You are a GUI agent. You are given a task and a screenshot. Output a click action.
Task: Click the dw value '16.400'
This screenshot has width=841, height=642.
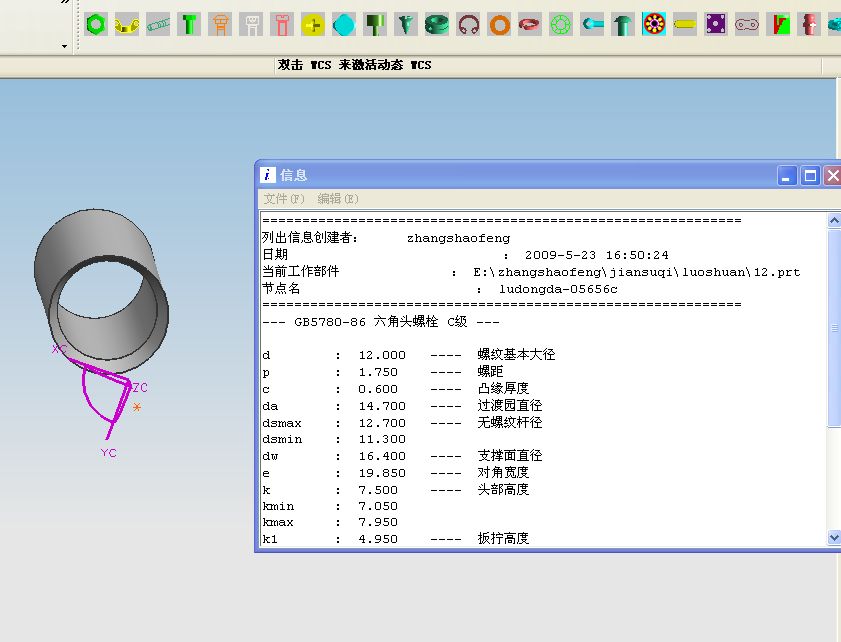382,456
